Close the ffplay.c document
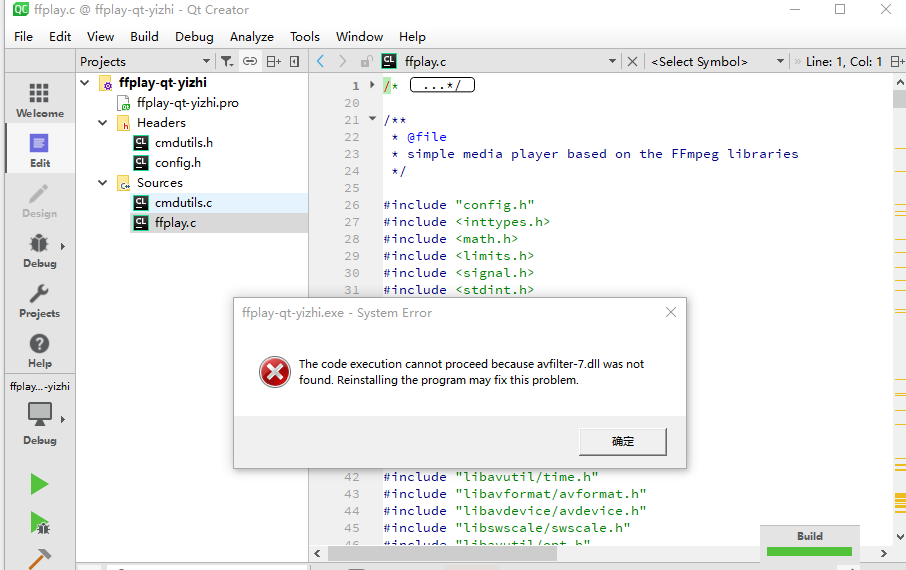 tap(633, 61)
